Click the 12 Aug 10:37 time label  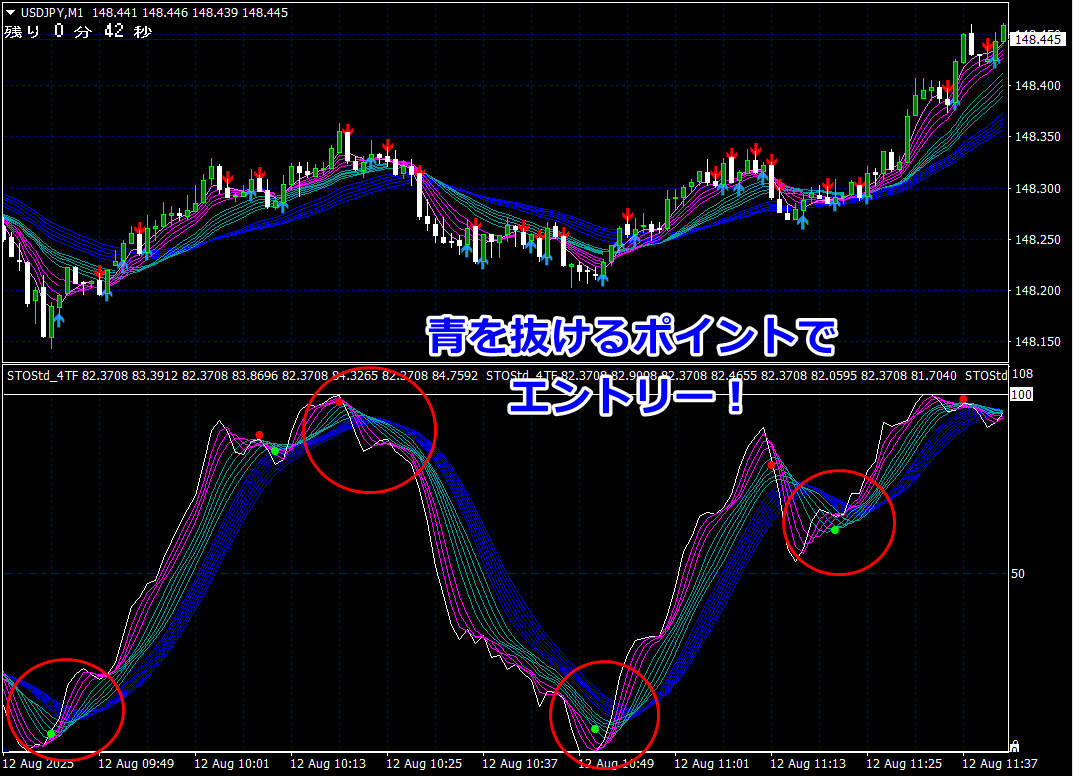coord(519,764)
